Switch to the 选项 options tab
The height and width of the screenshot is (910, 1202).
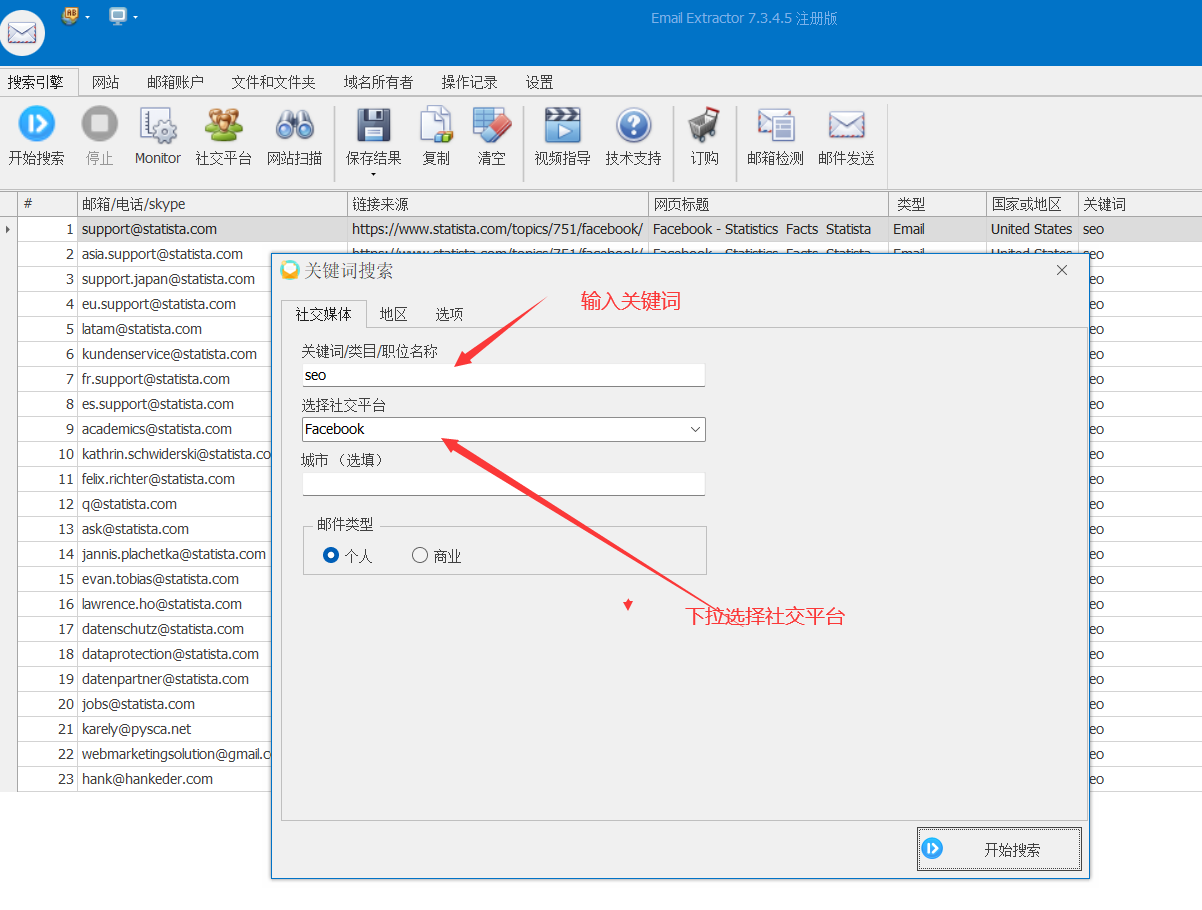pyautogui.click(x=448, y=313)
